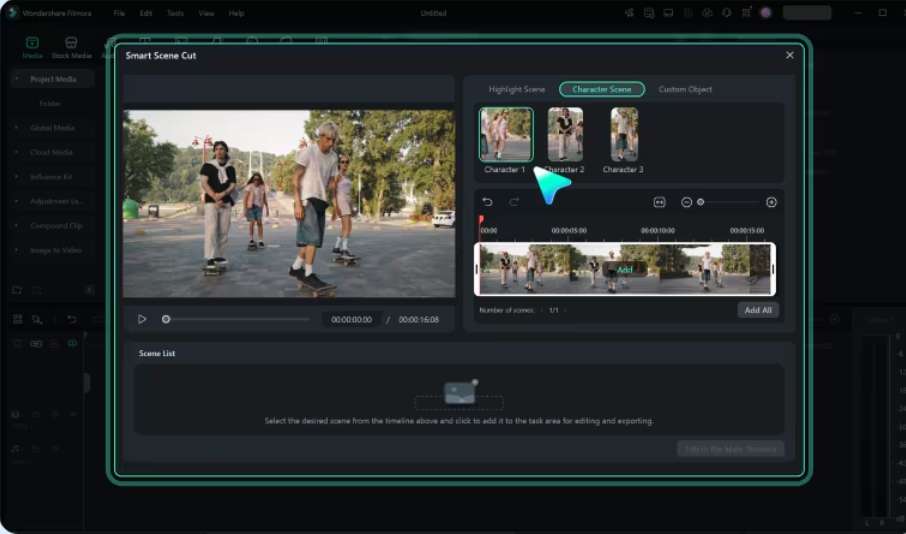Select the Character 2 thumbnail
The height and width of the screenshot is (534, 906).
pyautogui.click(x=565, y=134)
